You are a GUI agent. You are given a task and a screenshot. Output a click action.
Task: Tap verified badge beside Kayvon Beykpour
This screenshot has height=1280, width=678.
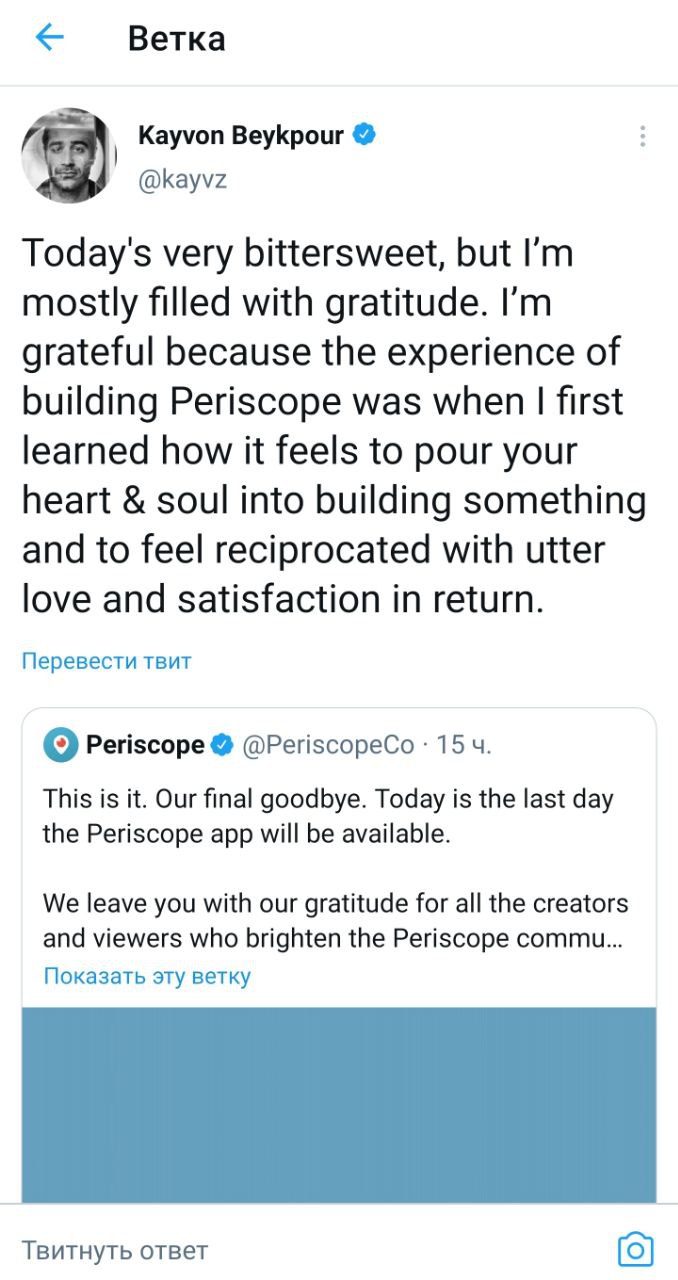tap(366, 135)
